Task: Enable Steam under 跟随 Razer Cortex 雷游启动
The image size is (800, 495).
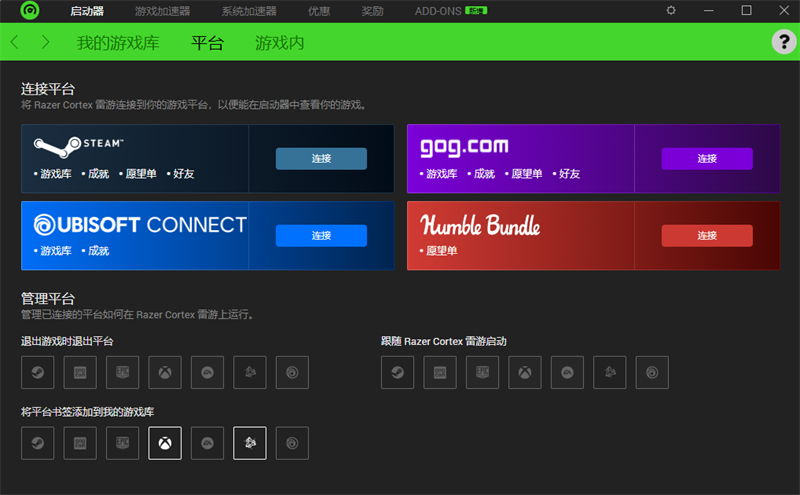Action: [x=397, y=373]
